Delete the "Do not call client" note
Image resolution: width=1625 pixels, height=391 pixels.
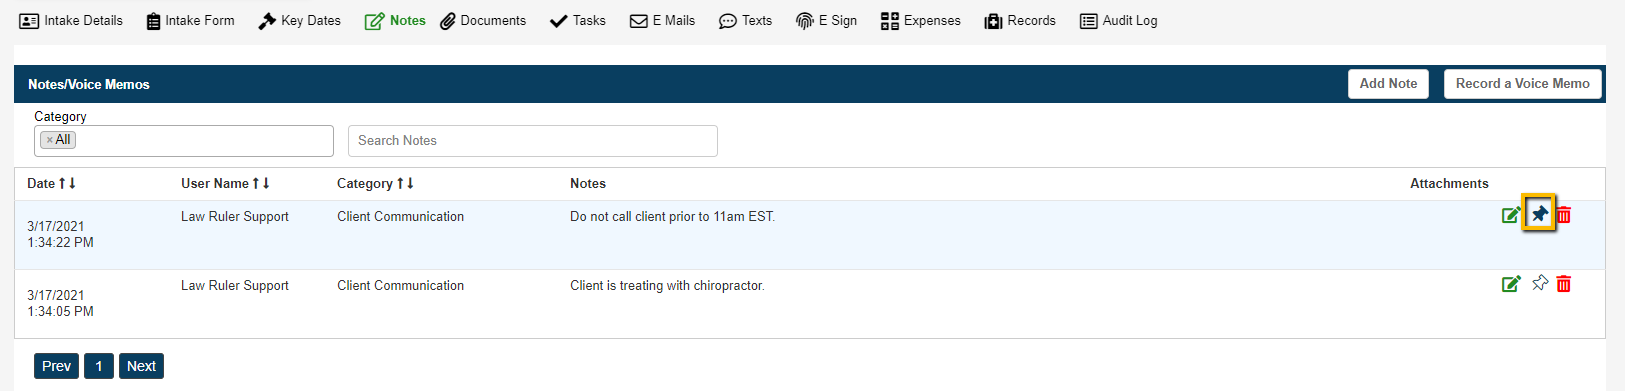[1564, 215]
